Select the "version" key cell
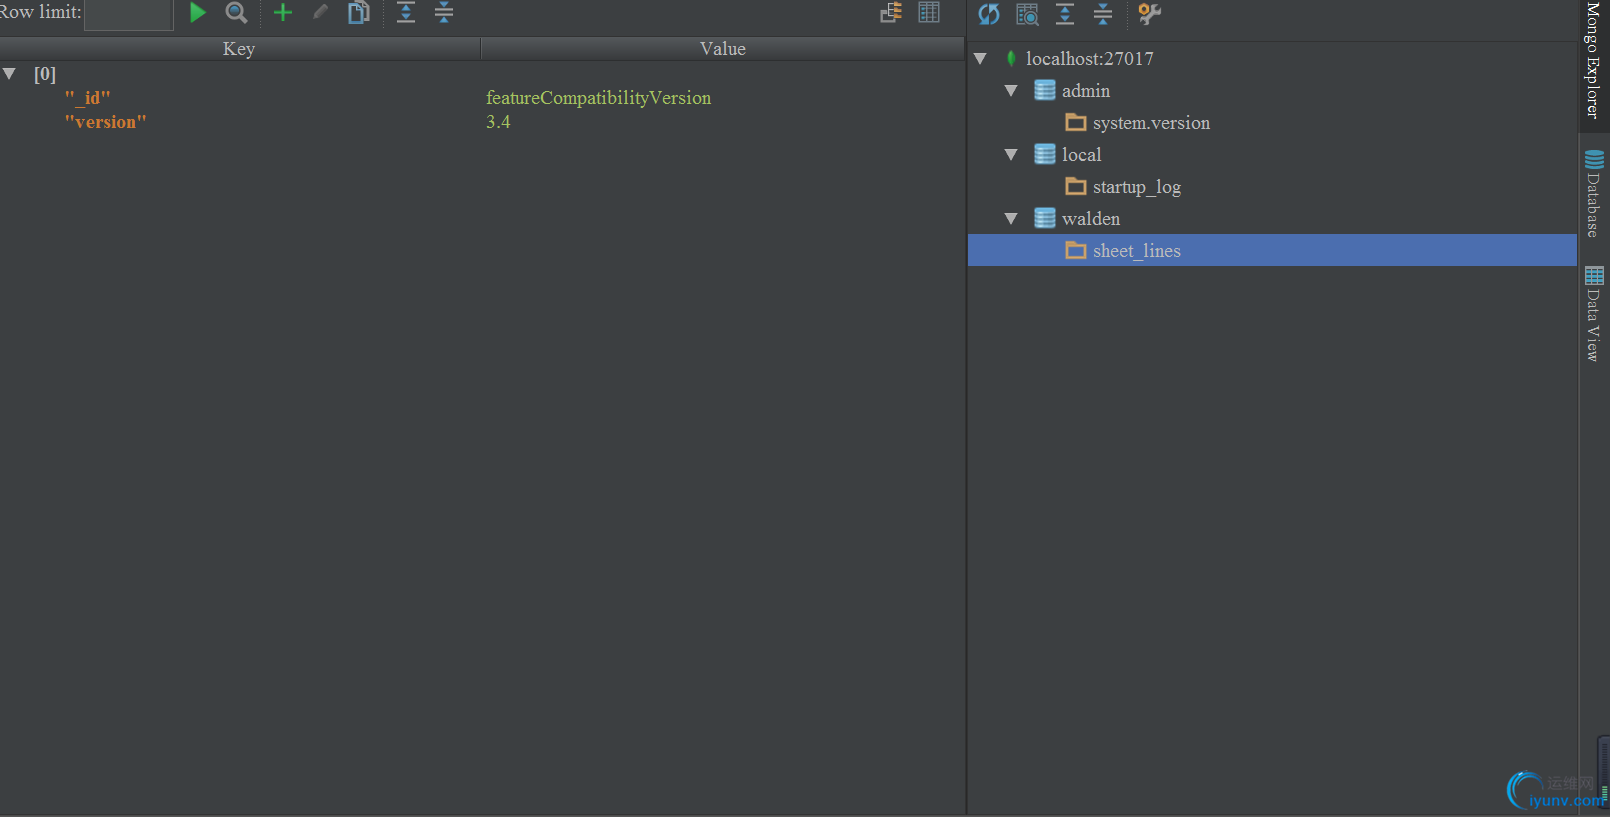Viewport: 1610px width, 817px height. (x=106, y=122)
